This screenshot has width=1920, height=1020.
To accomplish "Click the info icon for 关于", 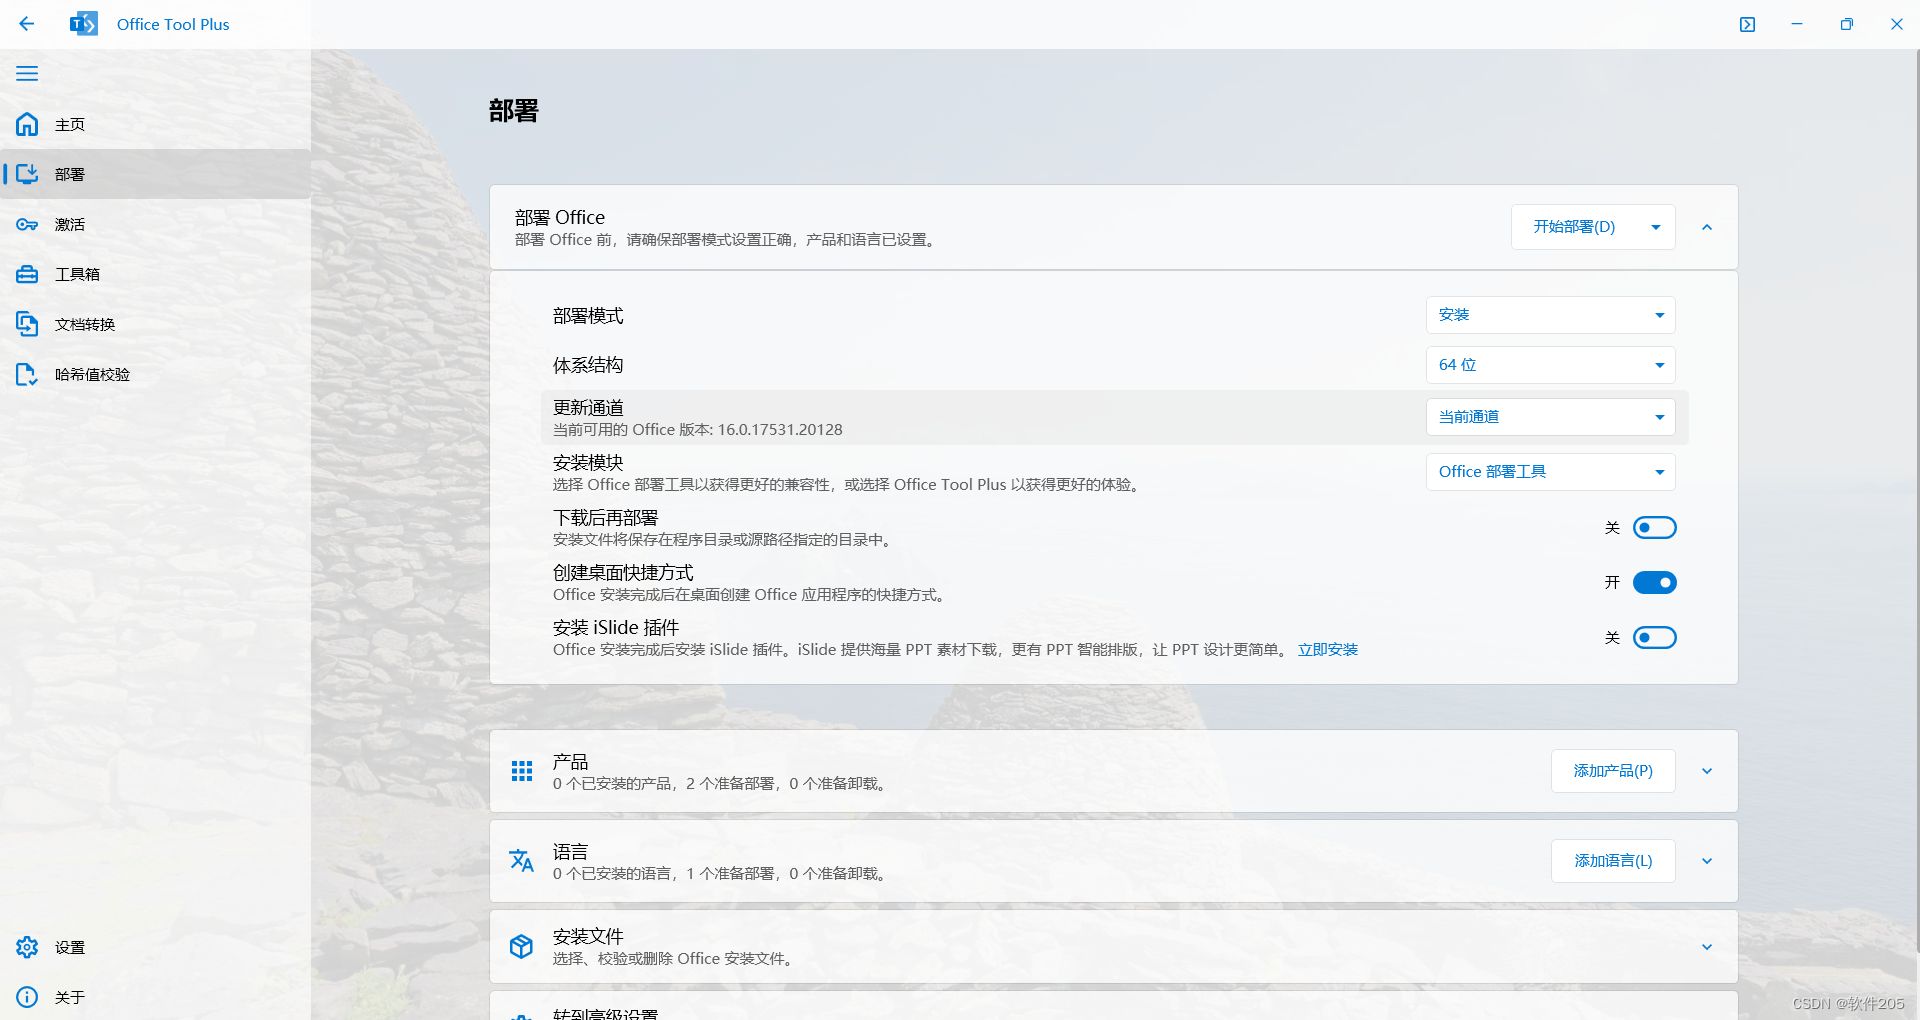I will click(27, 997).
